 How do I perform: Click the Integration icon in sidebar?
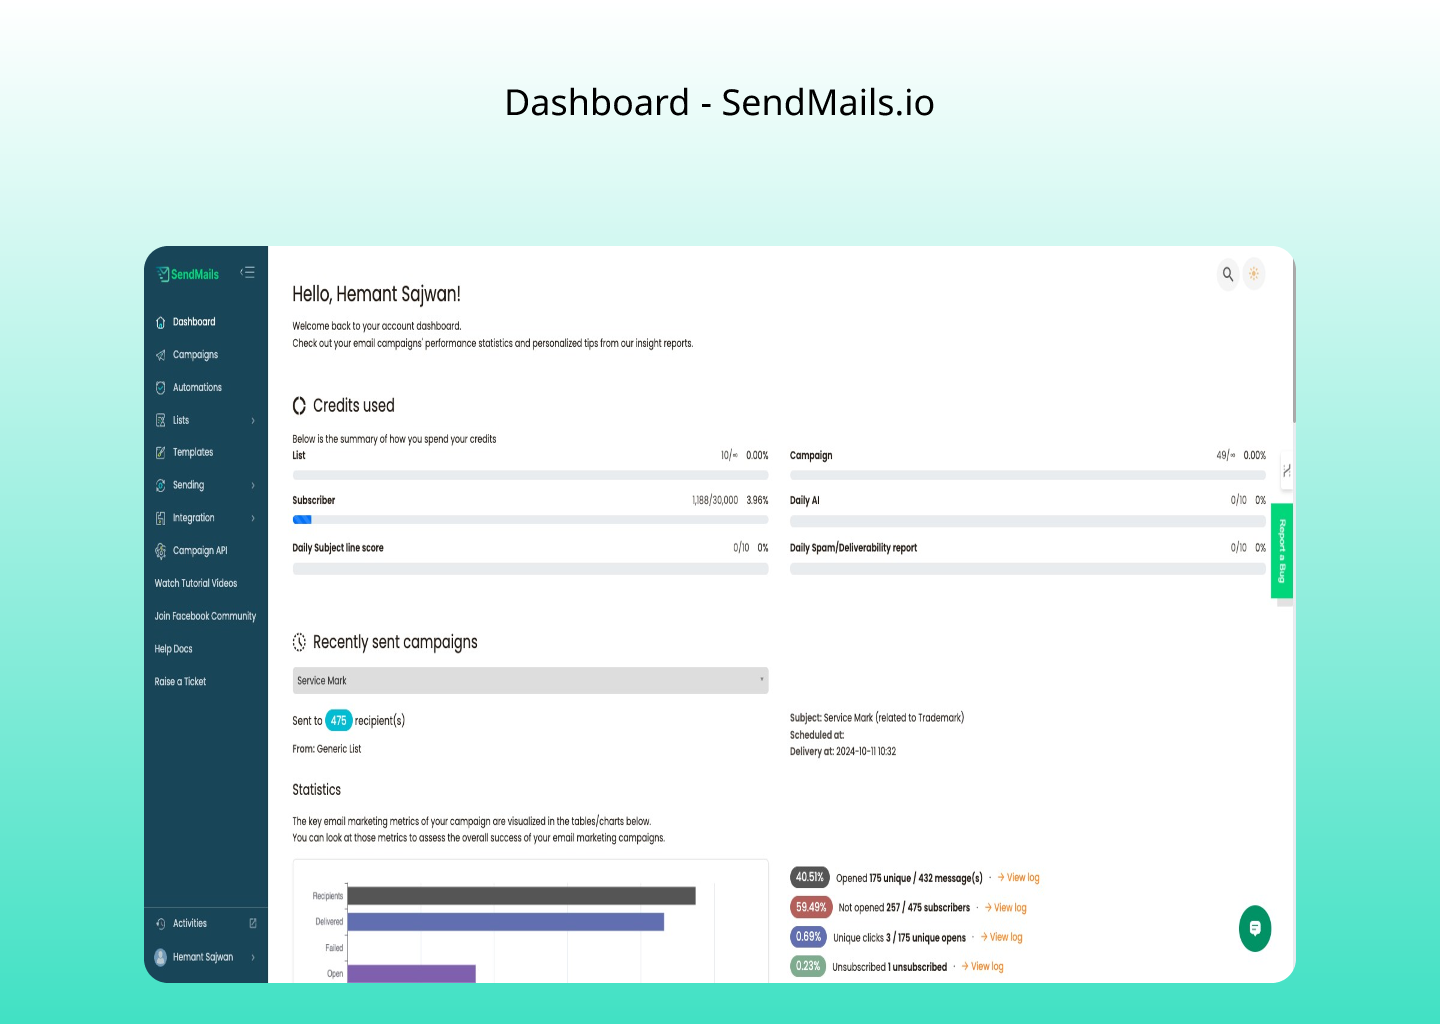point(161,518)
